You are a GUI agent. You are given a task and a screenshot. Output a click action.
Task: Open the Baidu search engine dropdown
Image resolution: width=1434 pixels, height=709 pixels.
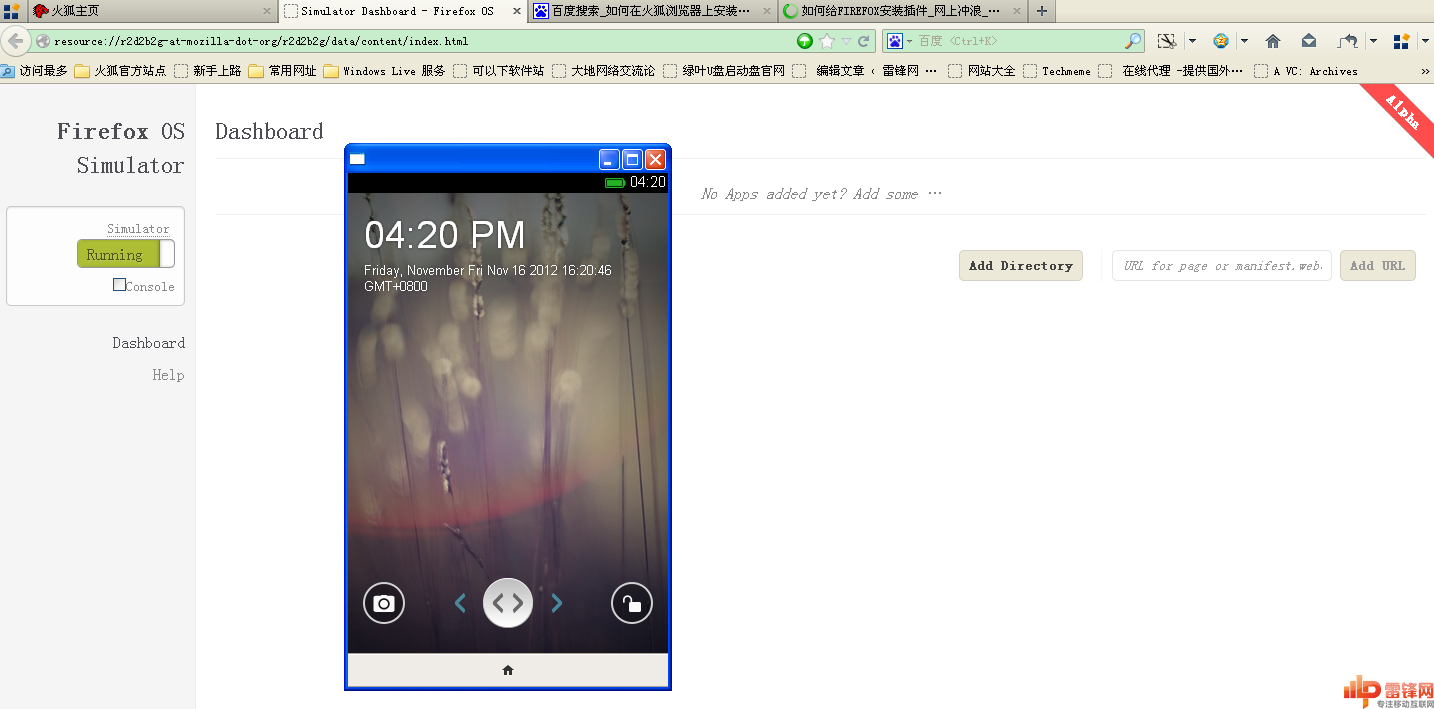tap(900, 41)
